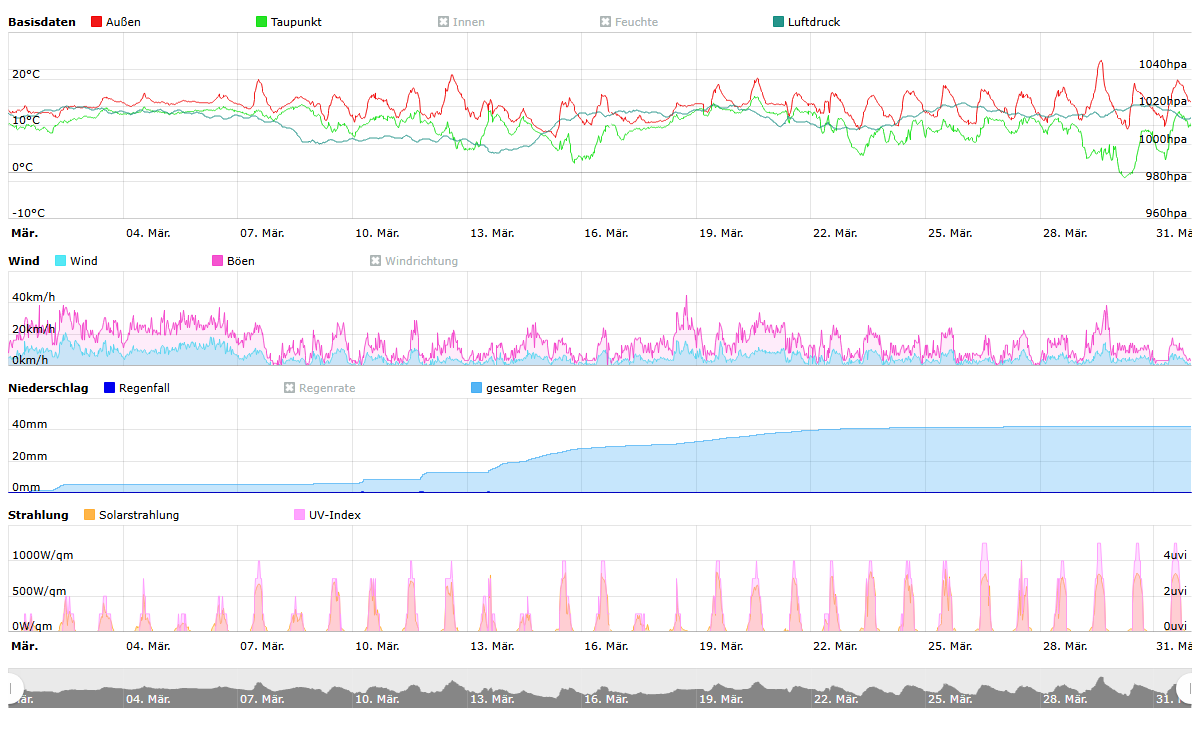Enable the disabled Innen series

[x=444, y=22]
